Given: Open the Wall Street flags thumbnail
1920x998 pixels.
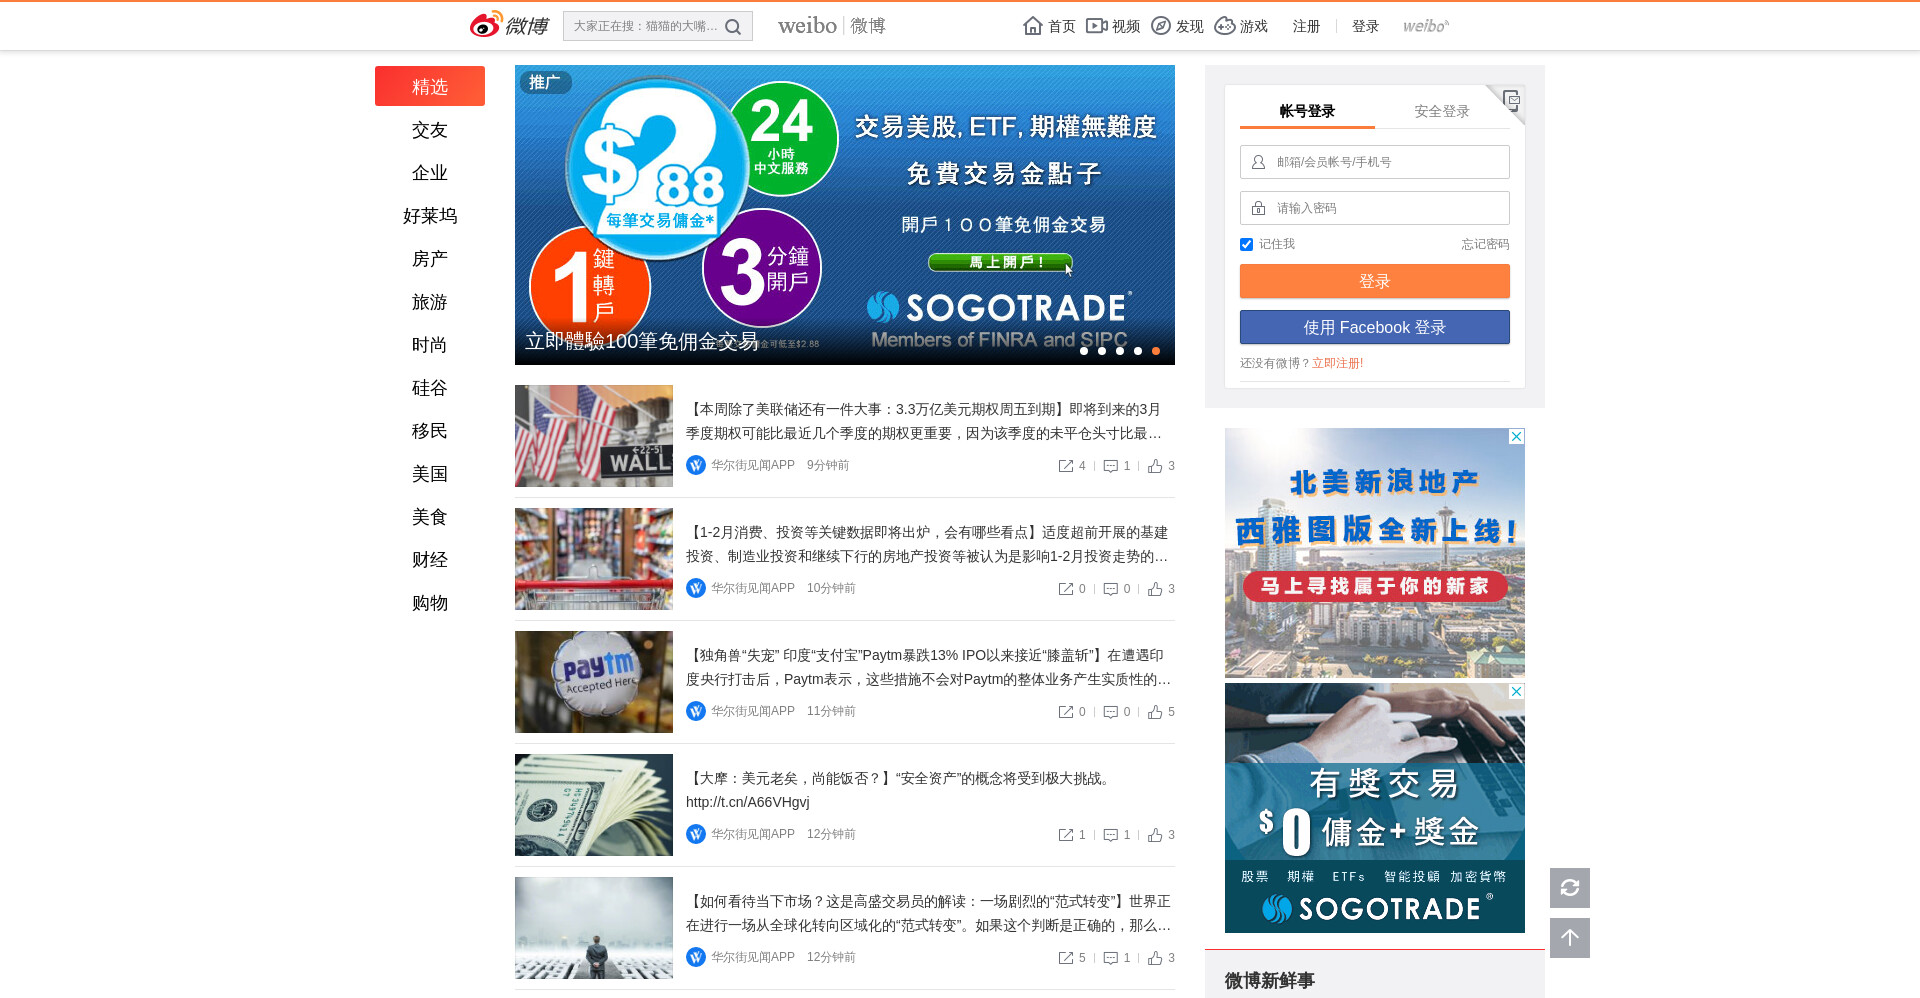Looking at the screenshot, I should (x=594, y=436).
